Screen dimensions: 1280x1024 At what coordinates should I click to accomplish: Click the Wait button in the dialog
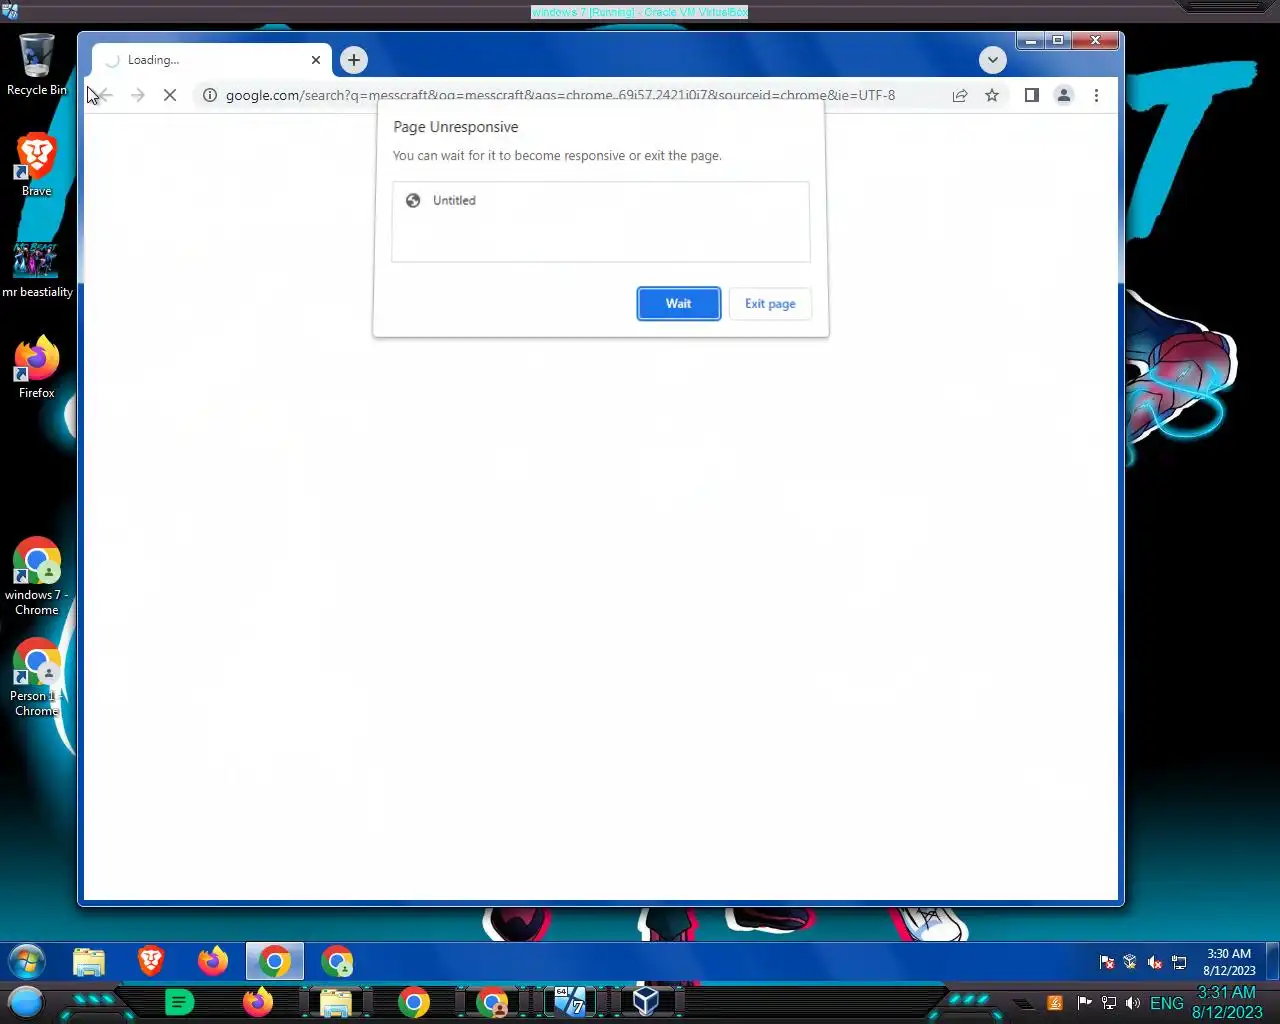(x=678, y=303)
